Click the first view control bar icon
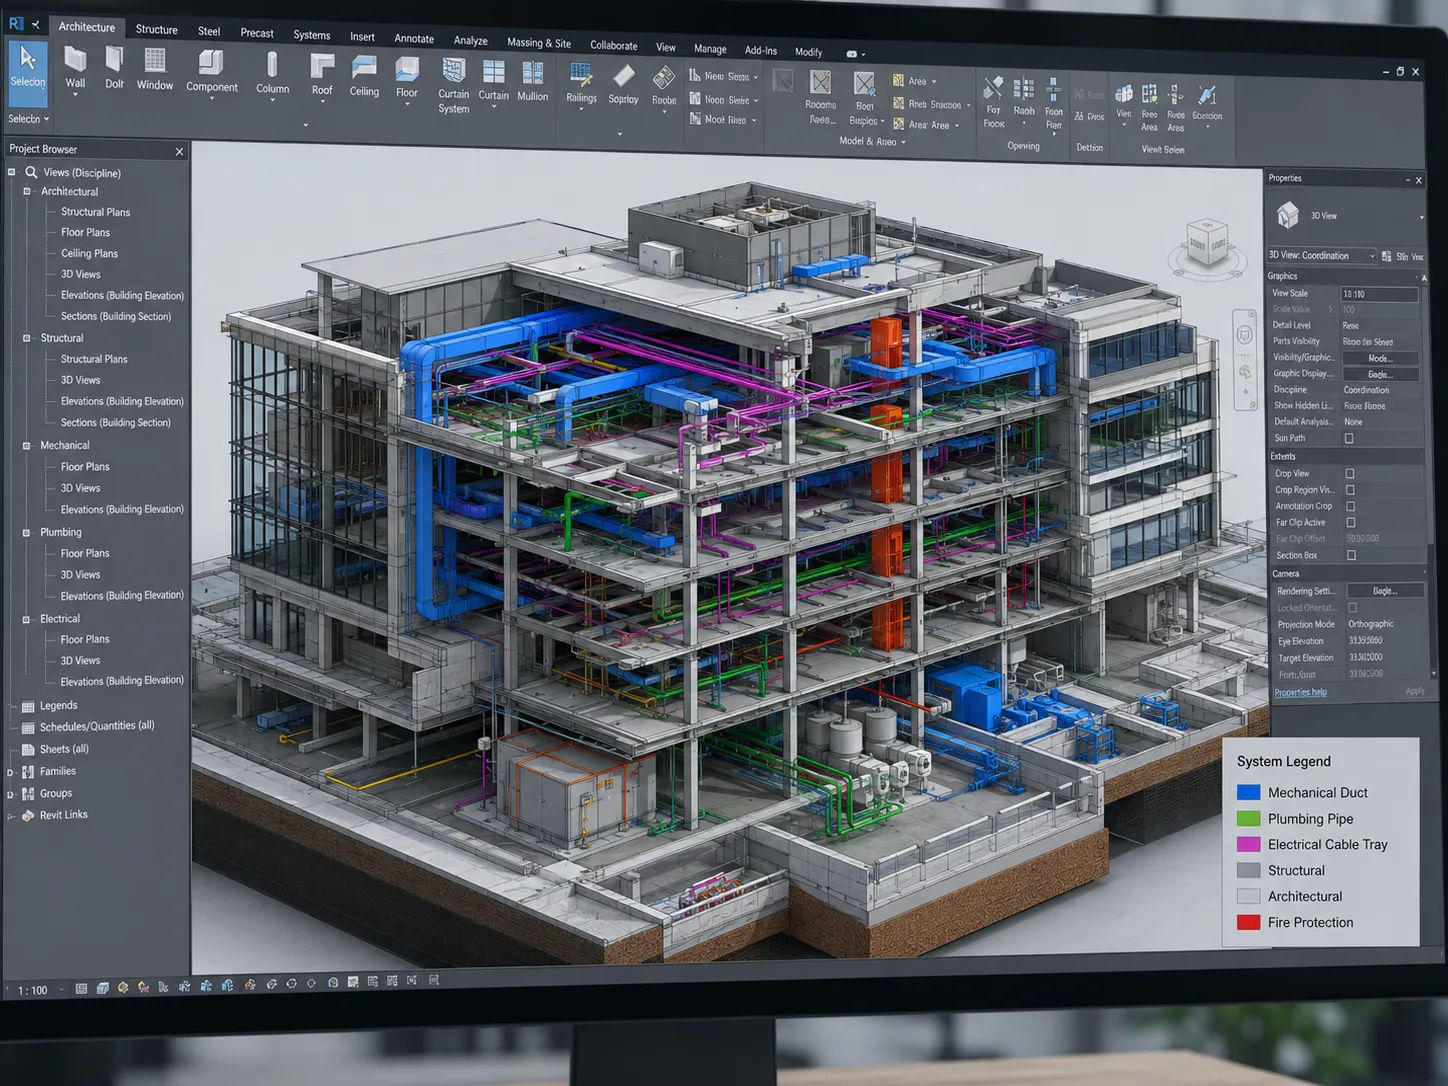1448x1086 pixels. [x=81, y=988]
